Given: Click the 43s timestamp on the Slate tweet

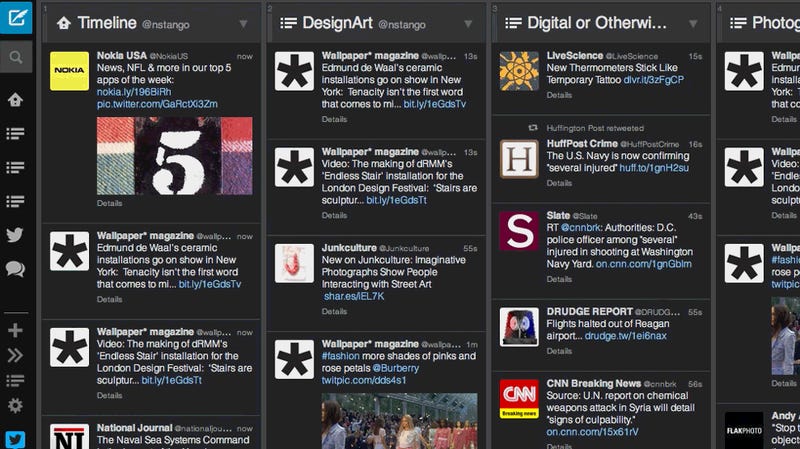Looking at the screenshot, I should (695, 216).
